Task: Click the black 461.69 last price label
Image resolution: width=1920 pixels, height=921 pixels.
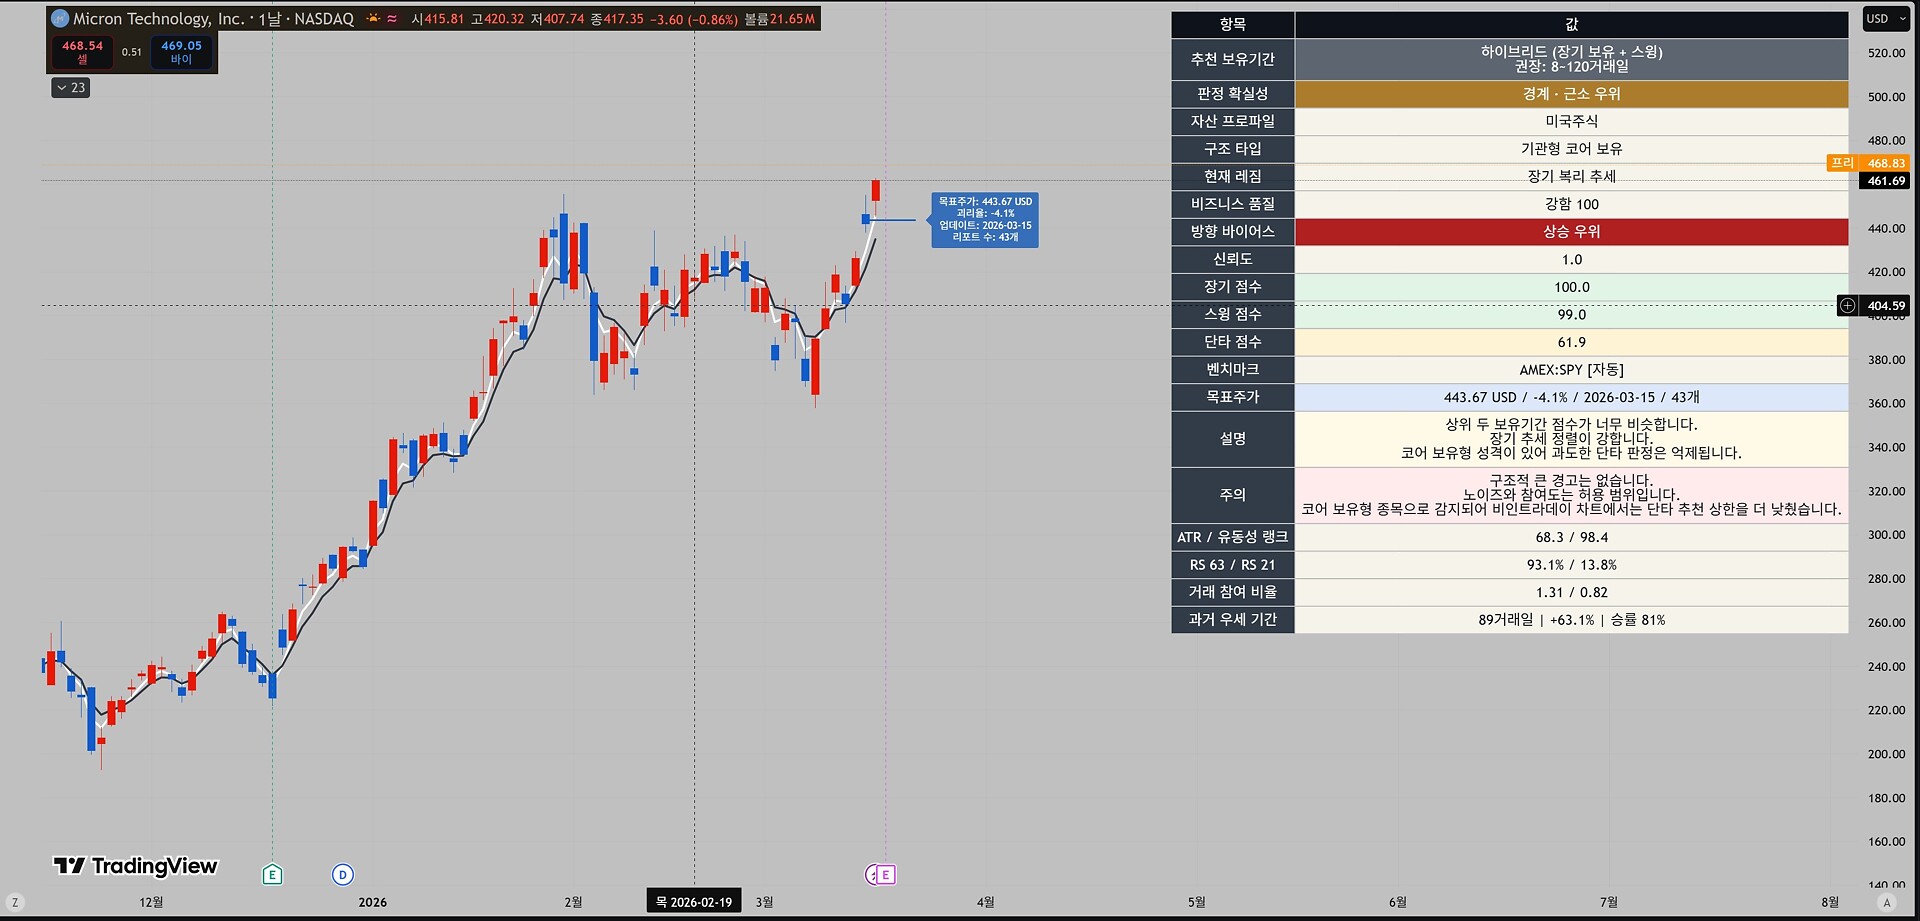Action: pos(1885,181)
